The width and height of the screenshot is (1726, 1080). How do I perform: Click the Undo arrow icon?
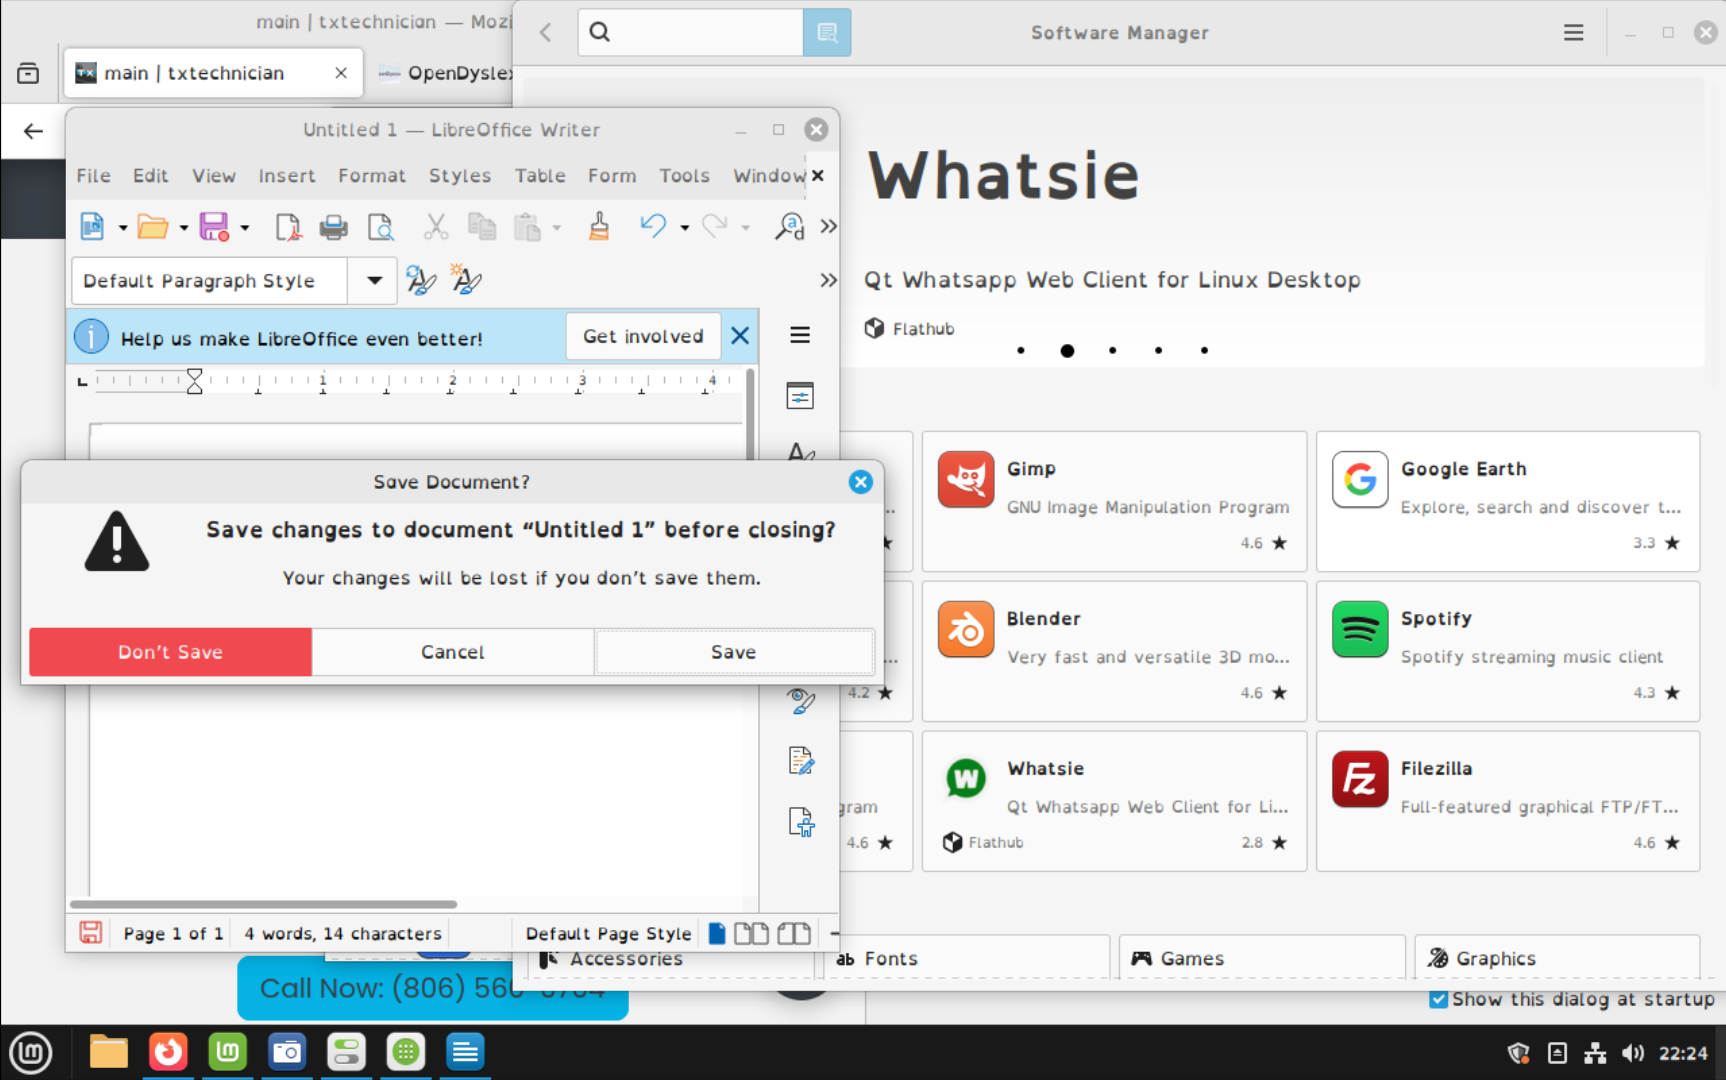653,226
